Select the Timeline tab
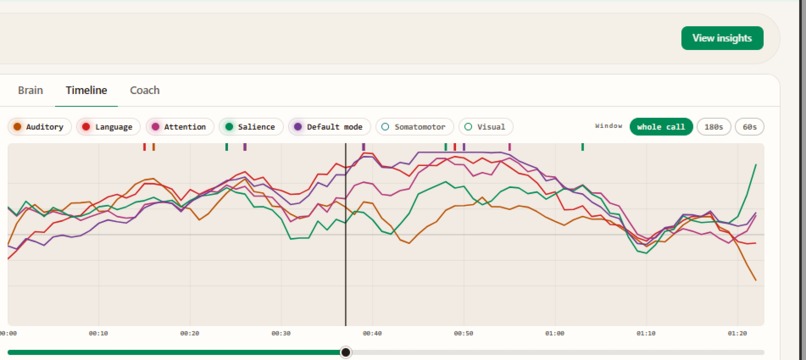806x360 pixels. [x=86, y=90]
